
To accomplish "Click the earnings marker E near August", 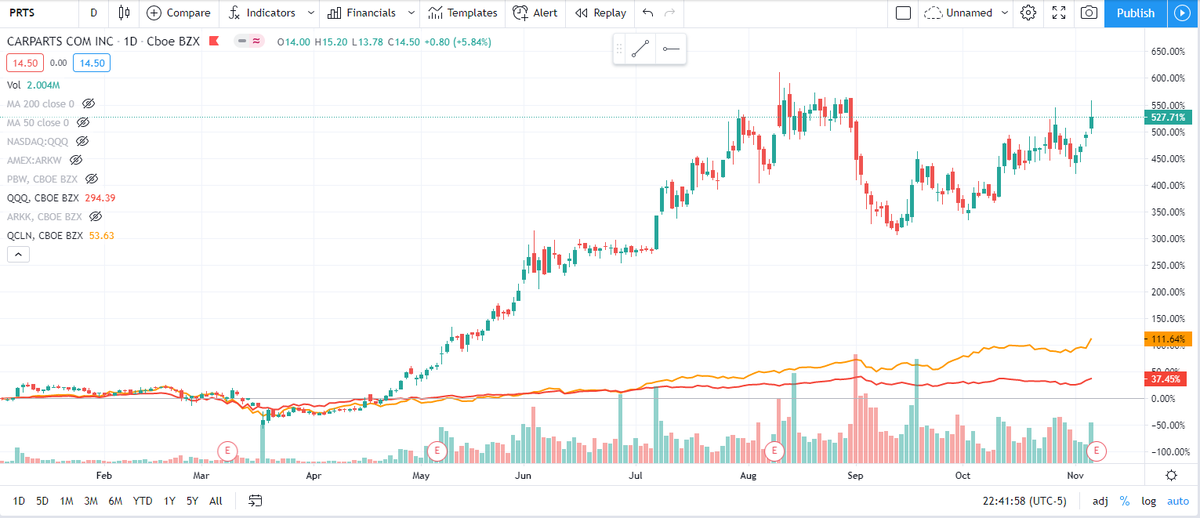I will point(773,451).
